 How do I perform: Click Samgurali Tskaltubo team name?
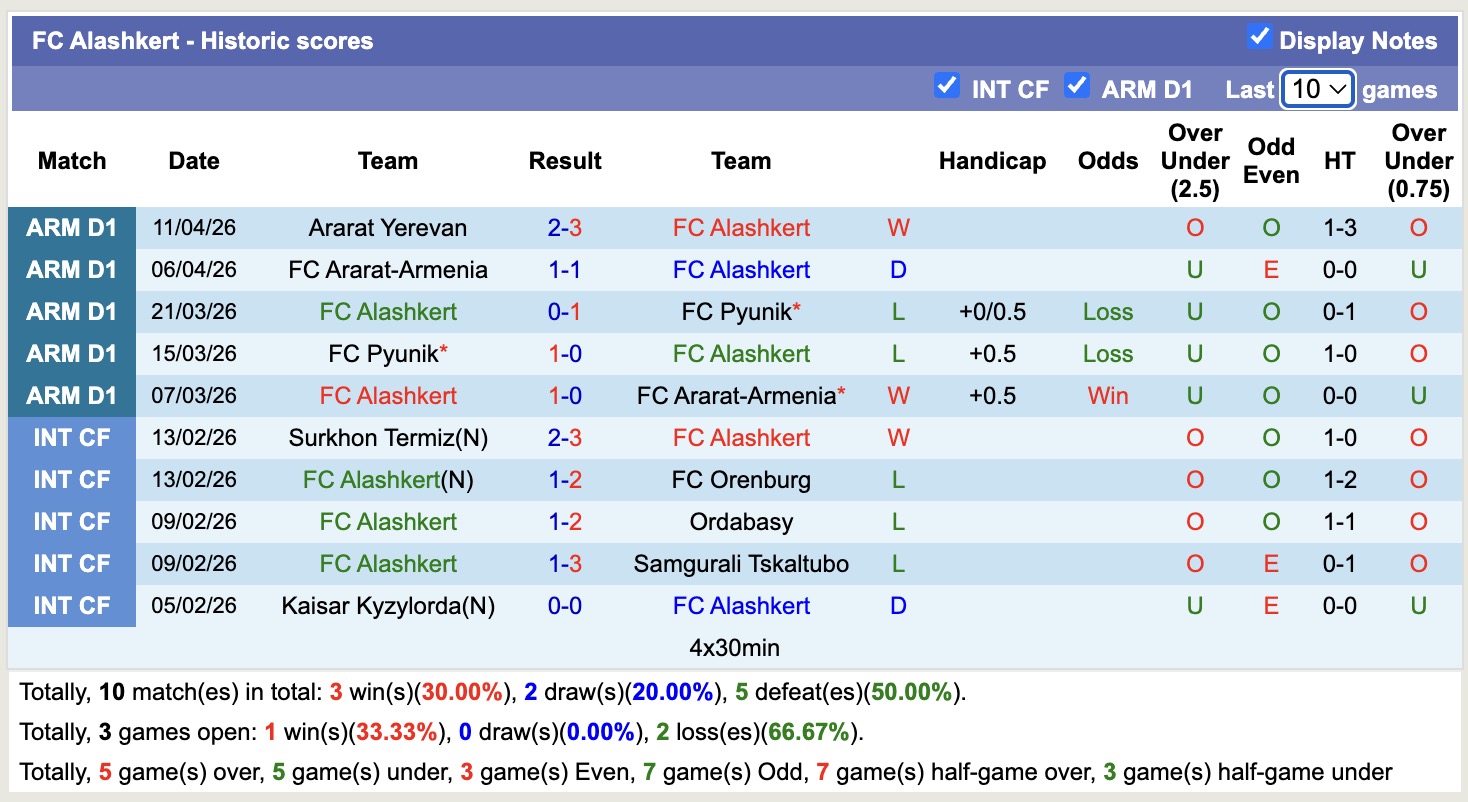[741, 563]
